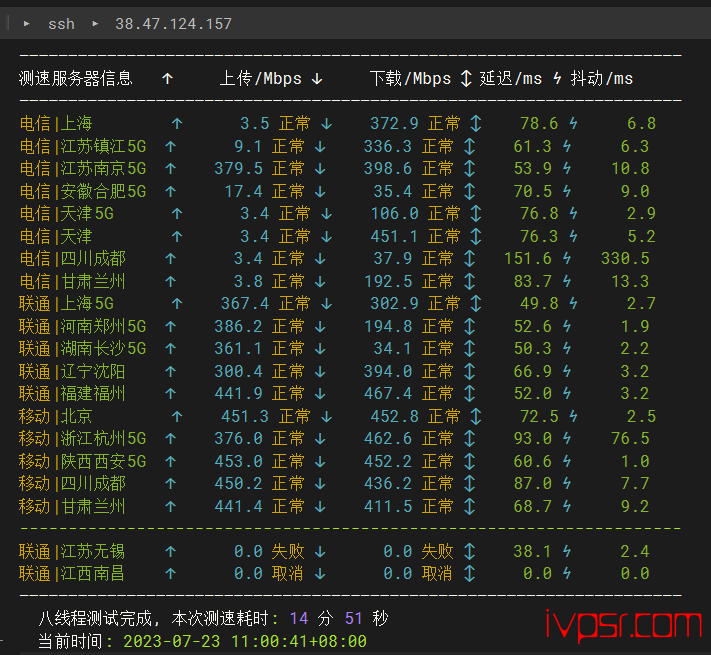Click the arrow before ssh in the title bar
Screen dimensions: 711x655
[26, 24]
